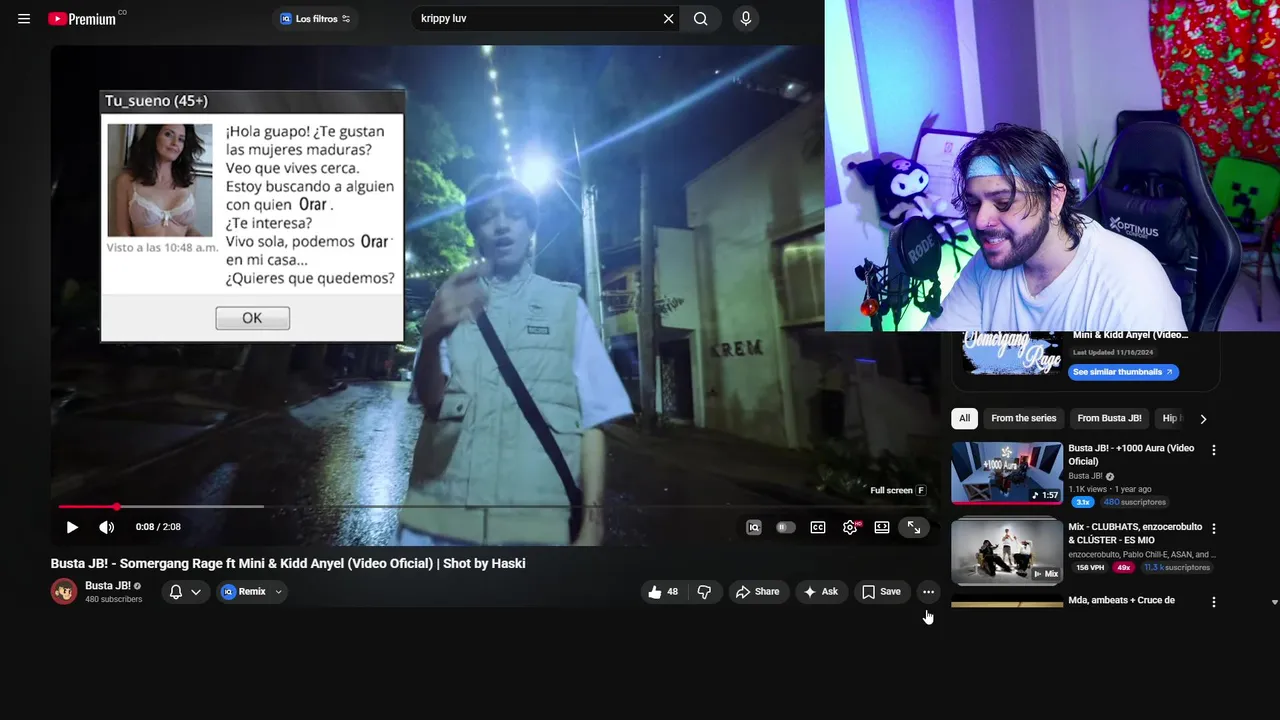Screen dimensions: 1280x720
Task: Show more chips with right arrow
Action: click(1203, 419)
